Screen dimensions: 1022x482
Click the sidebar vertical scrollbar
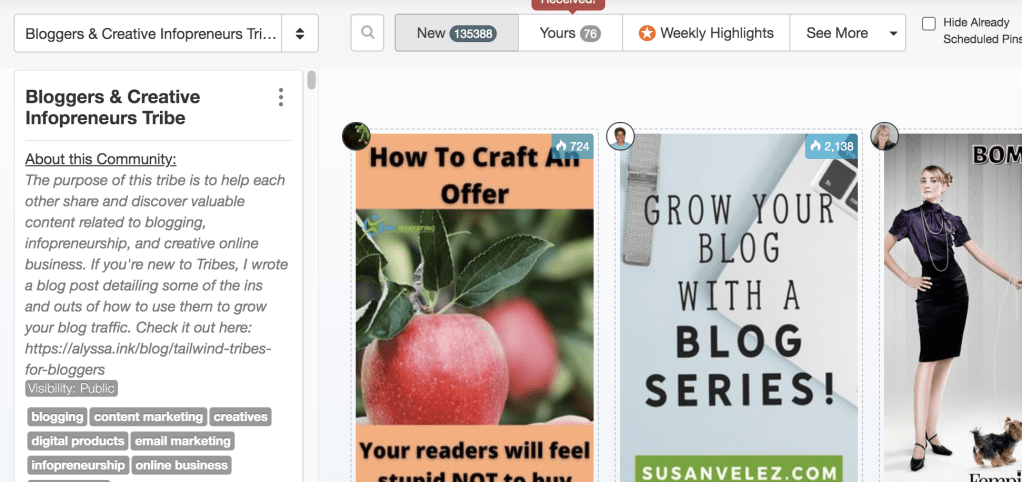tap(312, 80)
